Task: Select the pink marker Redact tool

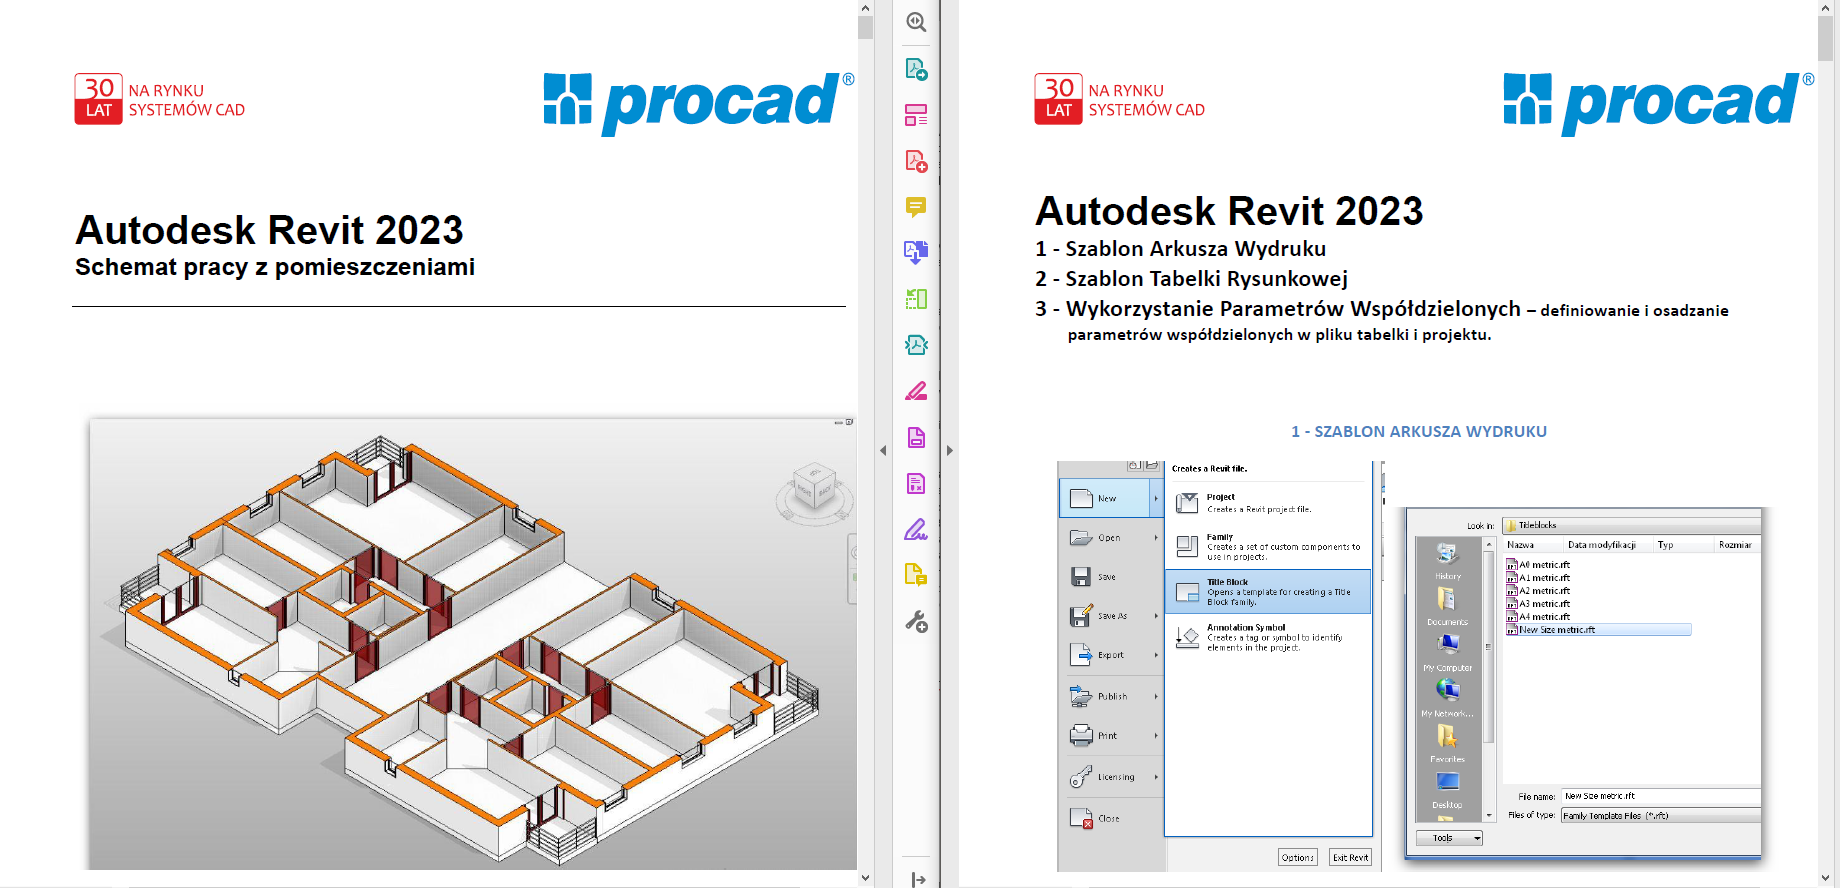Action: pyautogui.click(x=916, y=391)
